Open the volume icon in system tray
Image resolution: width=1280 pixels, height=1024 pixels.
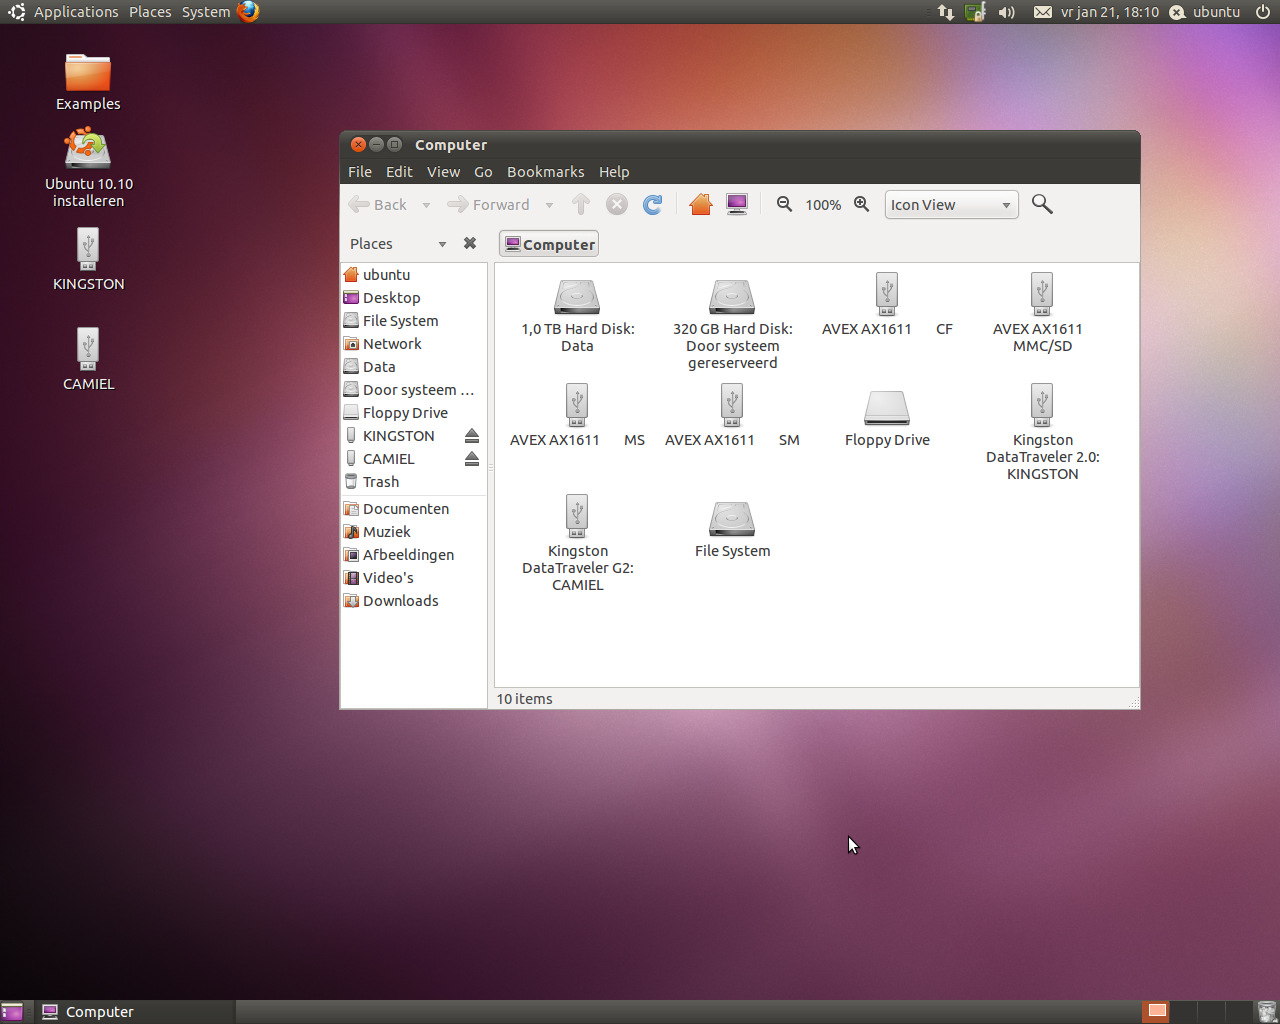click(x=1006, y=12)
